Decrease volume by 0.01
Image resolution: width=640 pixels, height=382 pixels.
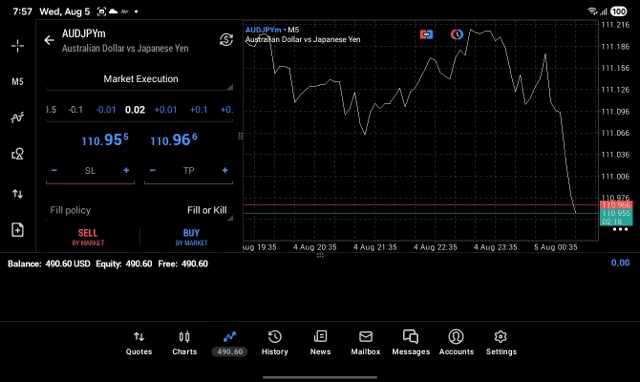tap(106, 110)
